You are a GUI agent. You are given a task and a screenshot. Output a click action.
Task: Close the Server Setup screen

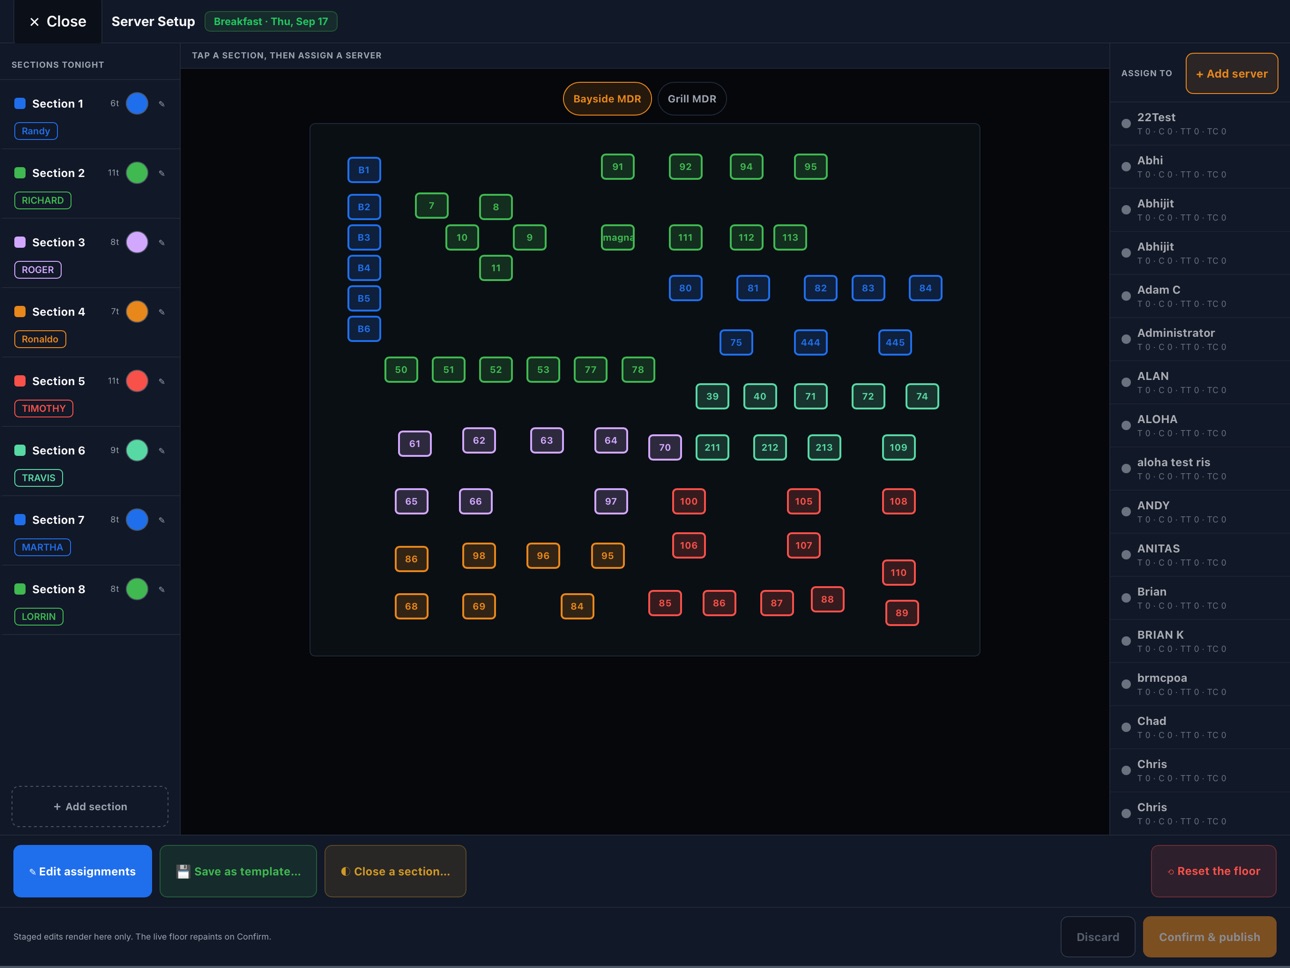click(58, 21)
